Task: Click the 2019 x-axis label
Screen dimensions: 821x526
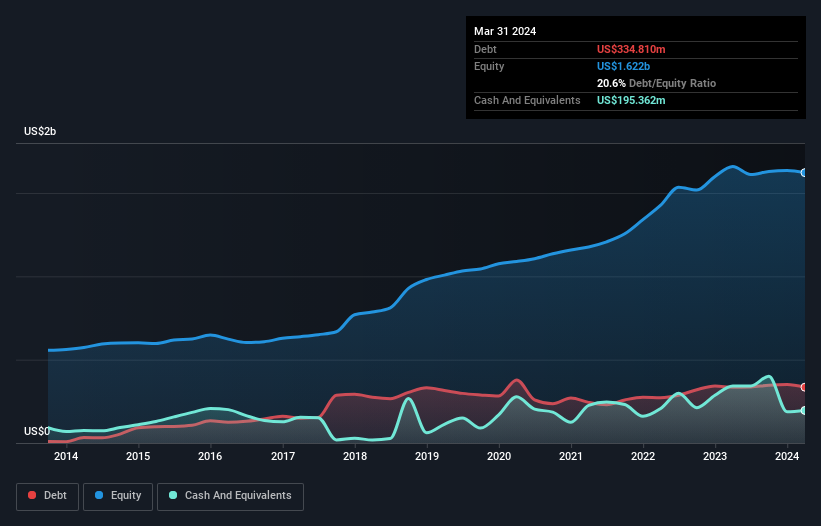Action: (427, 457)
